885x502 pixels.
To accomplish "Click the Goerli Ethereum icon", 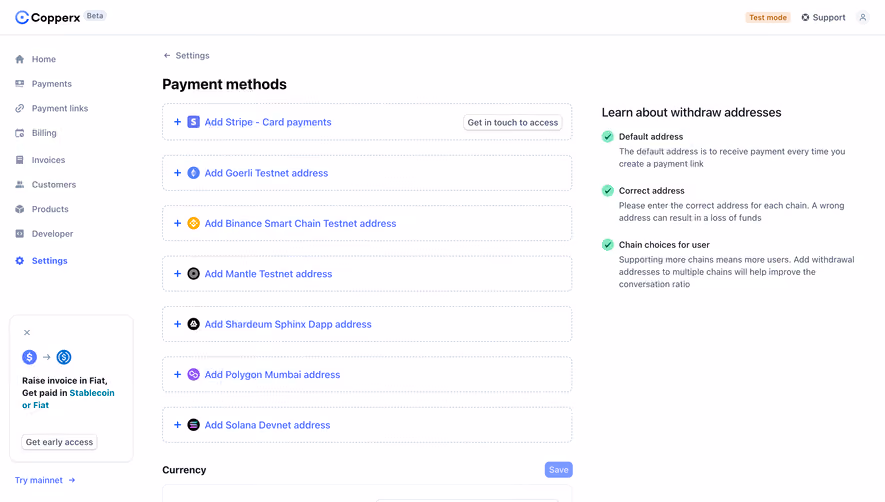I will click(194, 173).
